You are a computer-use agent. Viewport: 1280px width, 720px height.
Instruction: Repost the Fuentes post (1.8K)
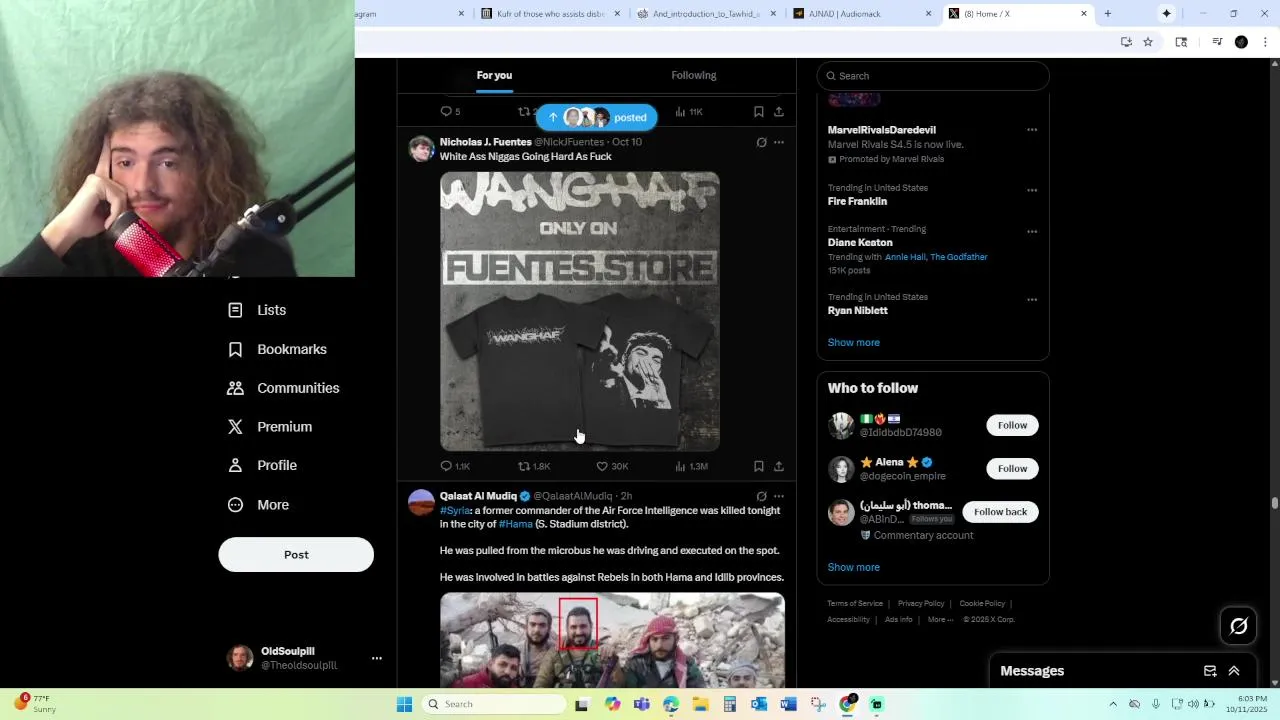tap(534, 466)
